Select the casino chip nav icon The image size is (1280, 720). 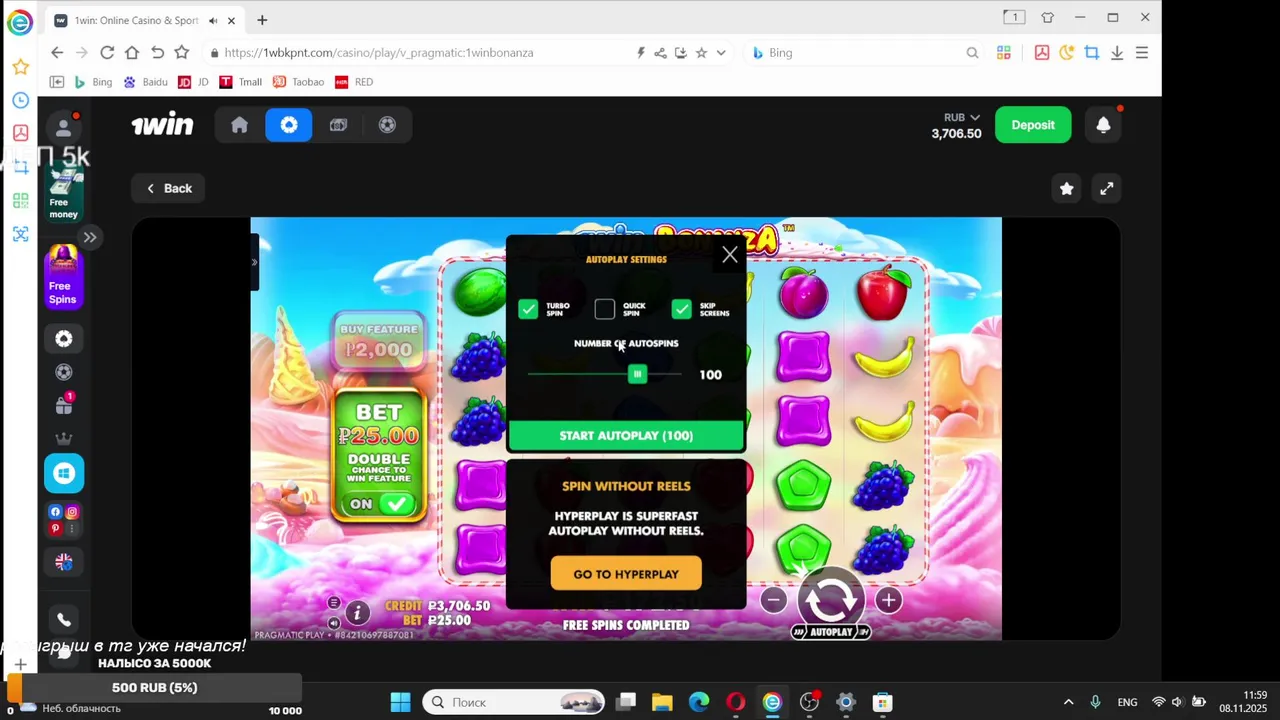click(x=289, y=125)
